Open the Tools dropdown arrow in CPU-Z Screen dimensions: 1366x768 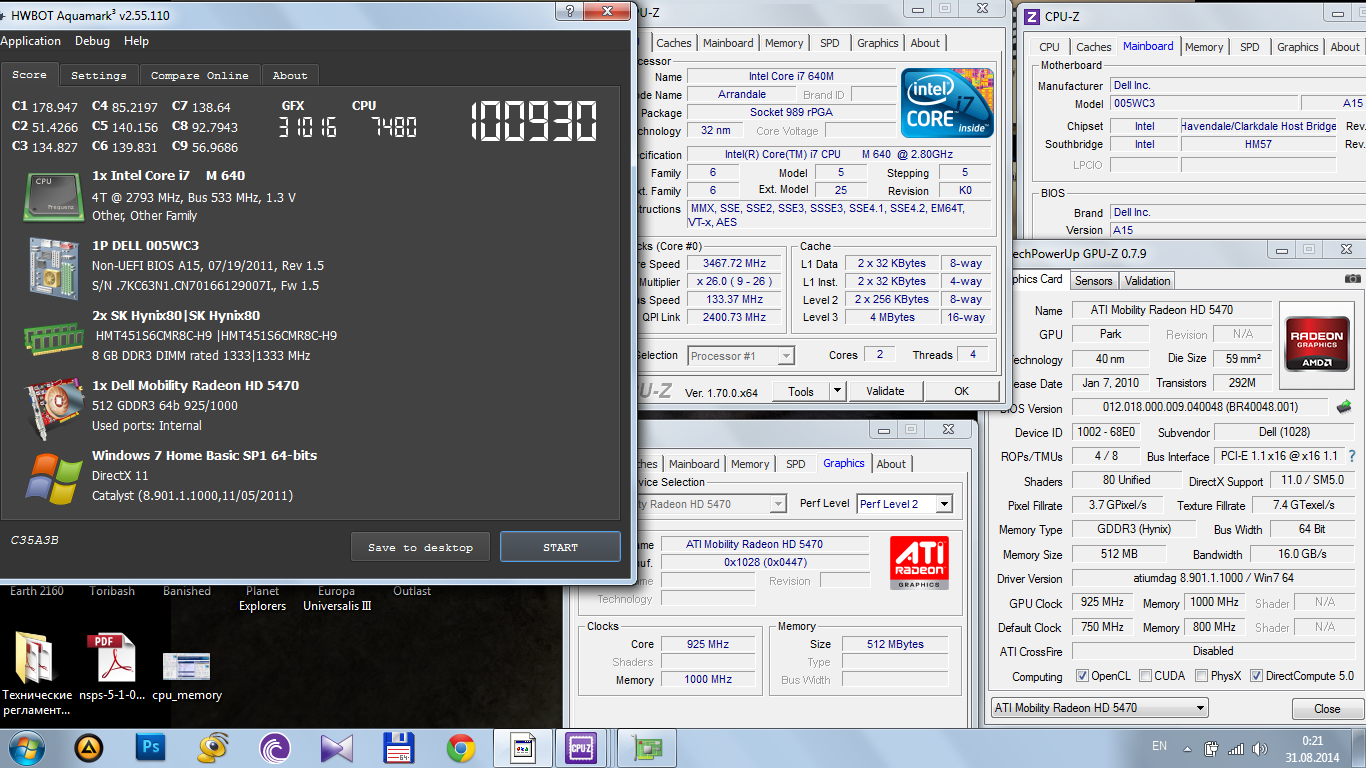click(838, 391)
